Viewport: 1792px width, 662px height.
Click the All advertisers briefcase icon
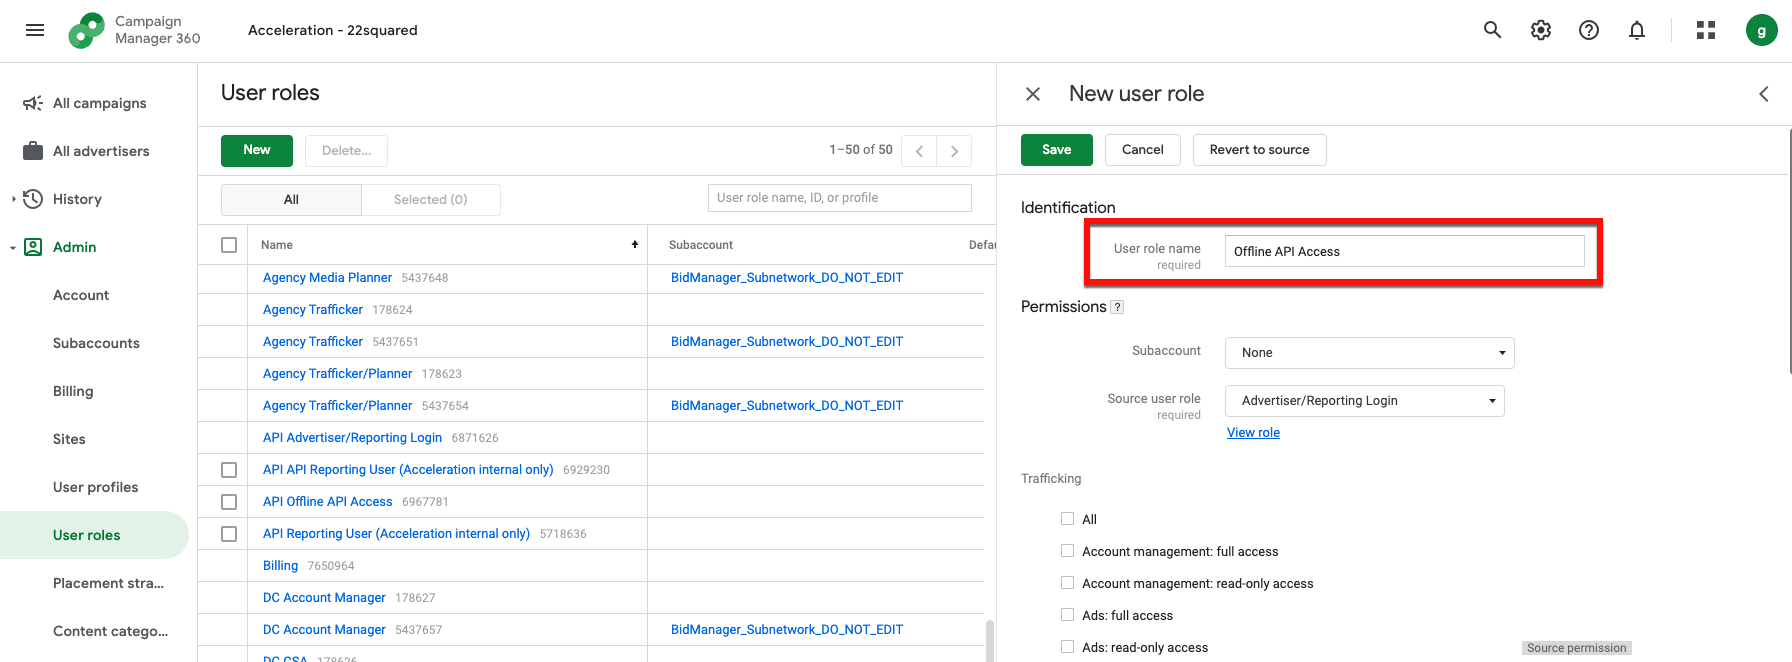(x=33, y=151)
